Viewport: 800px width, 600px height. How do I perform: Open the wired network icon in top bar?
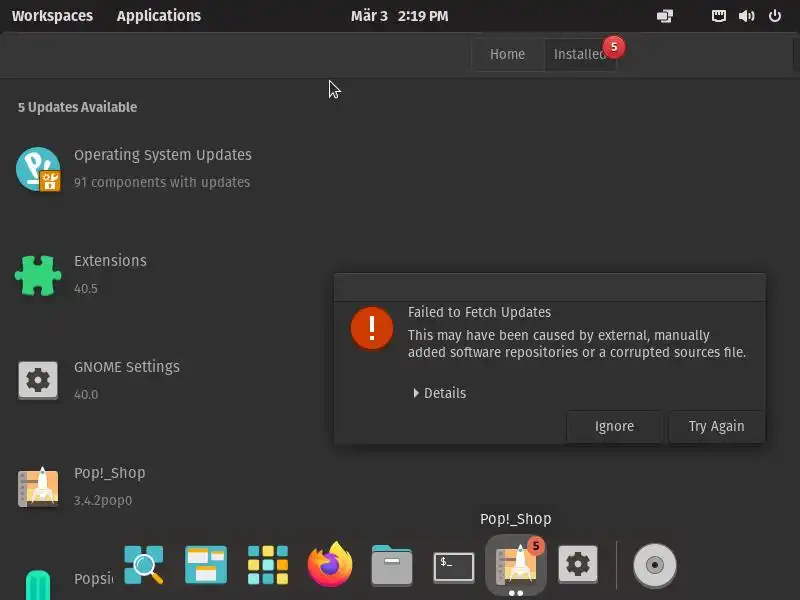[719, 16]
